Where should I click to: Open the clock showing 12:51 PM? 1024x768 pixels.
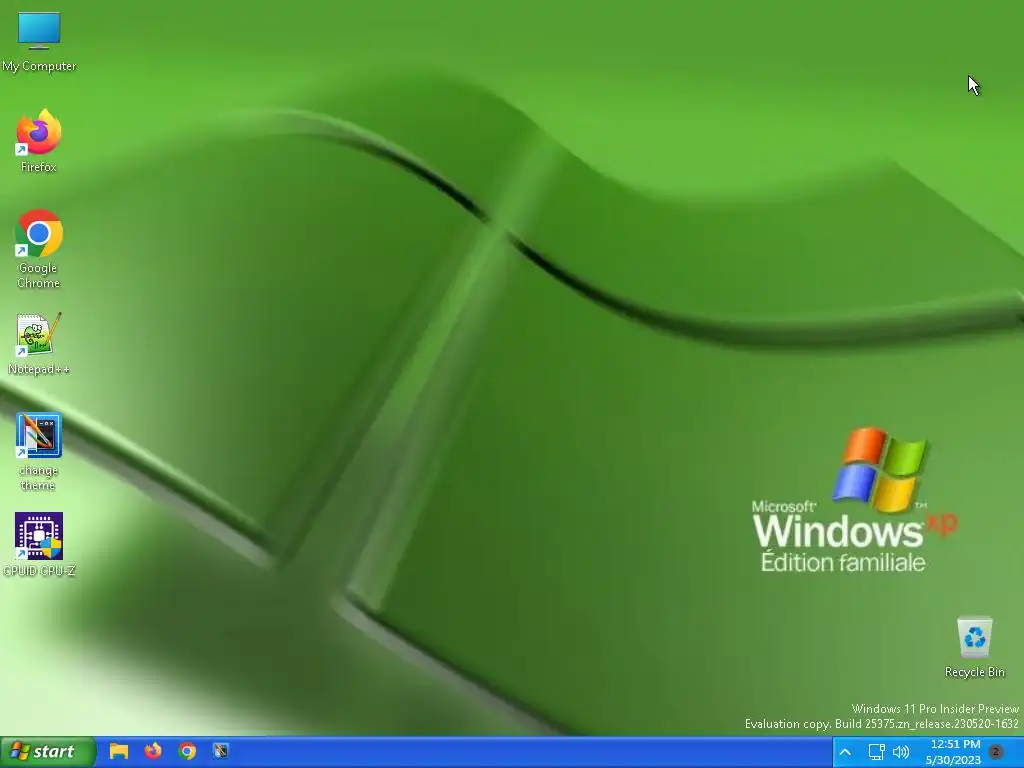point(953,752)
